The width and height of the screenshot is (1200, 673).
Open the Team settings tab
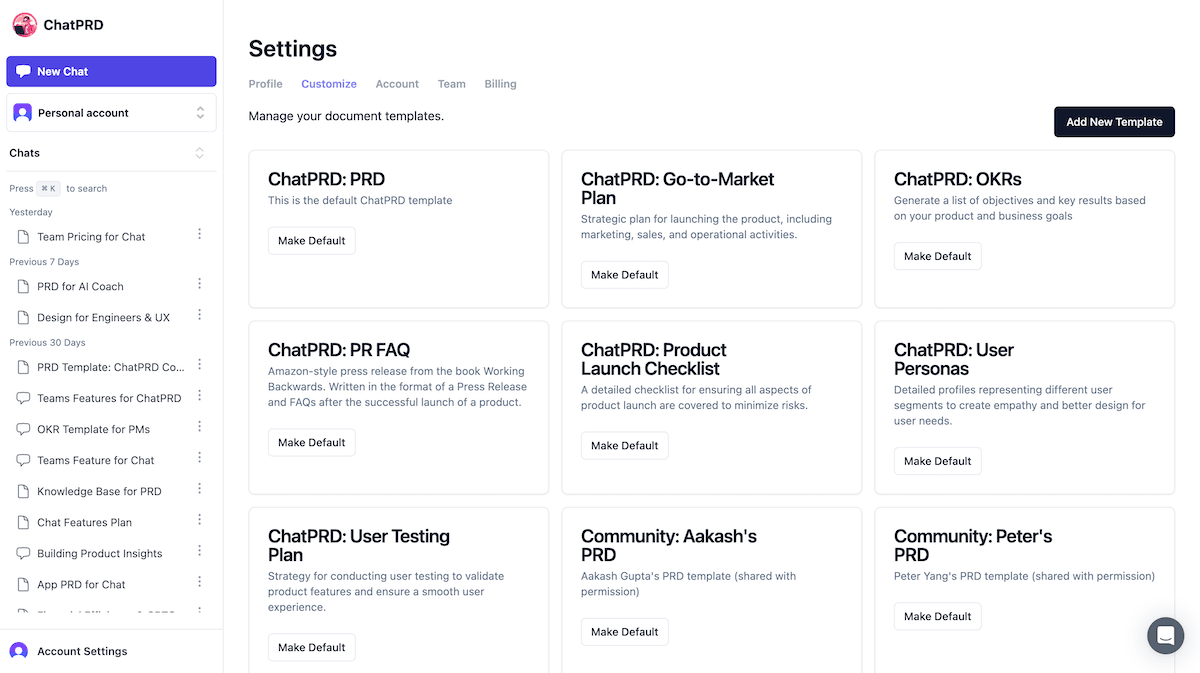click(x=451, y=84)
